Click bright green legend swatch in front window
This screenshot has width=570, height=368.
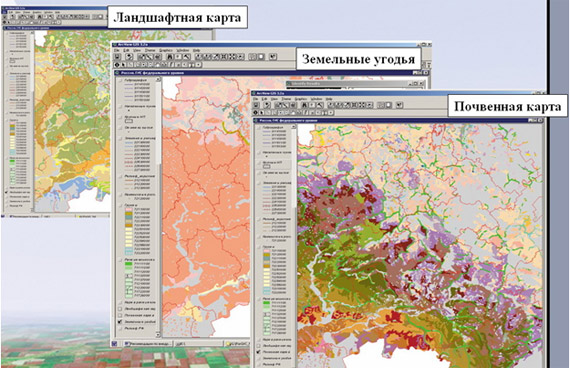tap(266, 303)
